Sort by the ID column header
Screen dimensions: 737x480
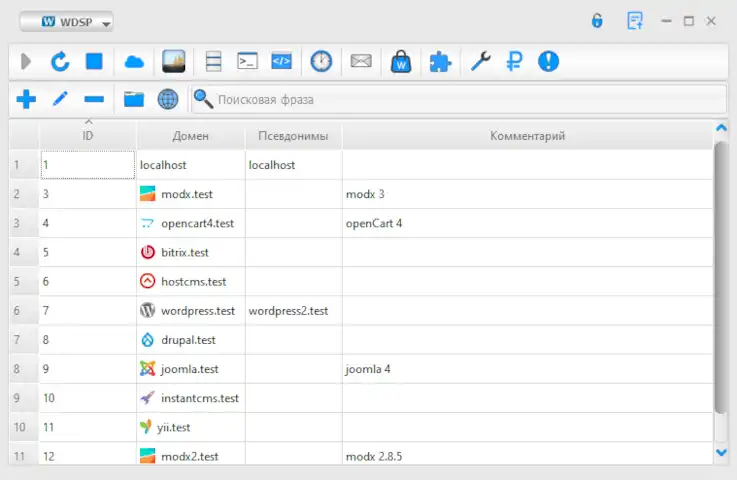click(x=88, y=136)
